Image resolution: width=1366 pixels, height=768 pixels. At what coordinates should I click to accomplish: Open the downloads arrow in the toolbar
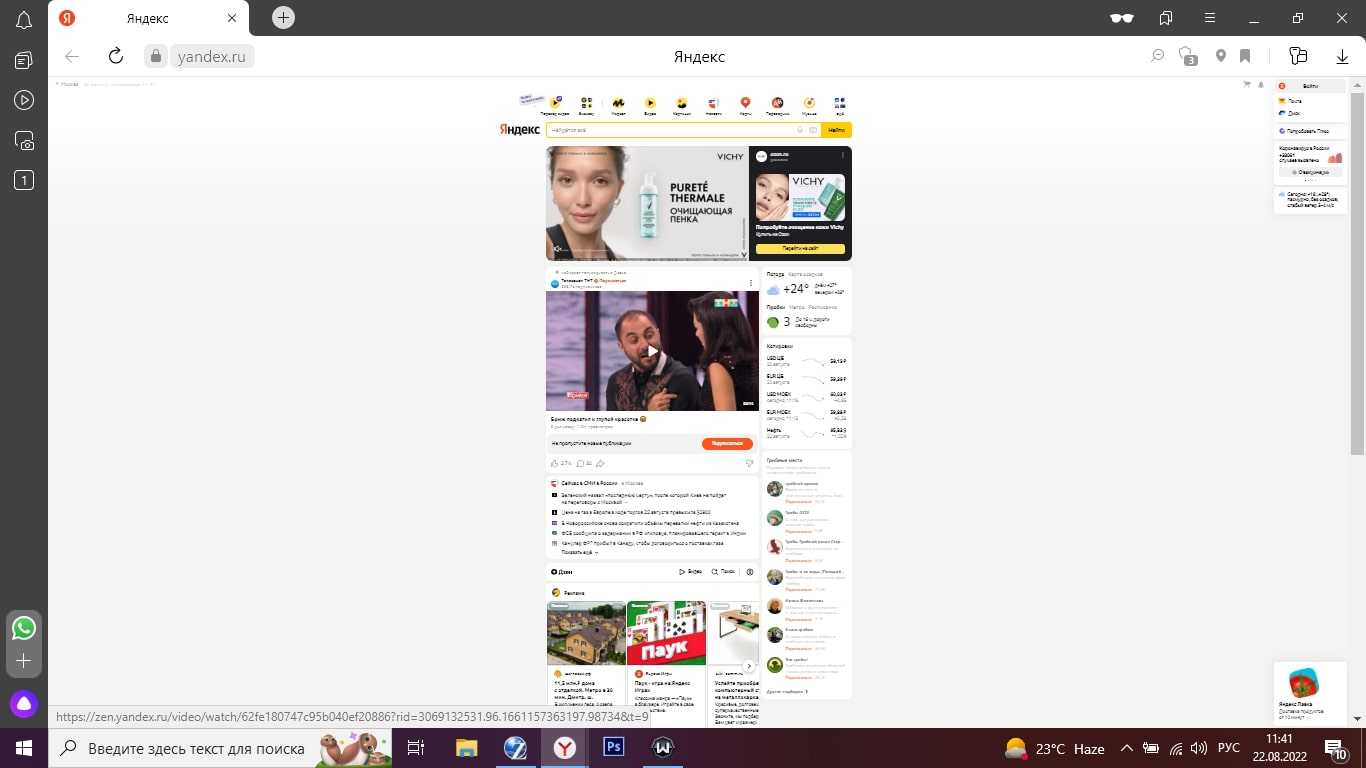(1342, 56)
